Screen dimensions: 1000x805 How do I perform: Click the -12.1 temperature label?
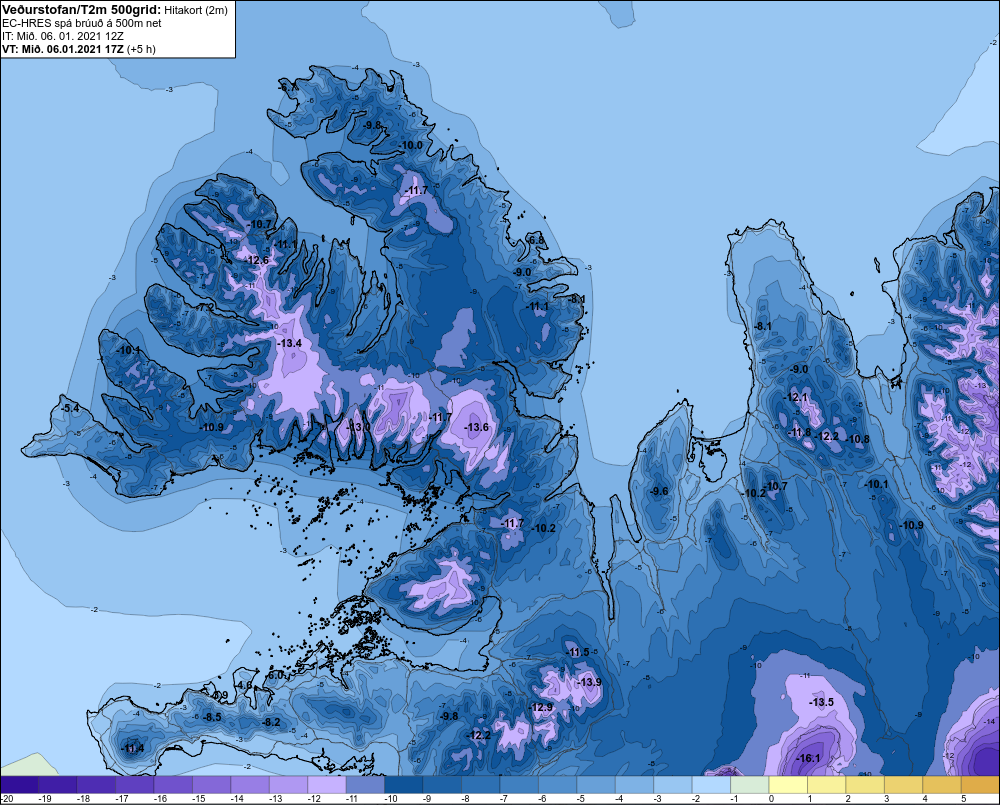click(x=797, y=397)
